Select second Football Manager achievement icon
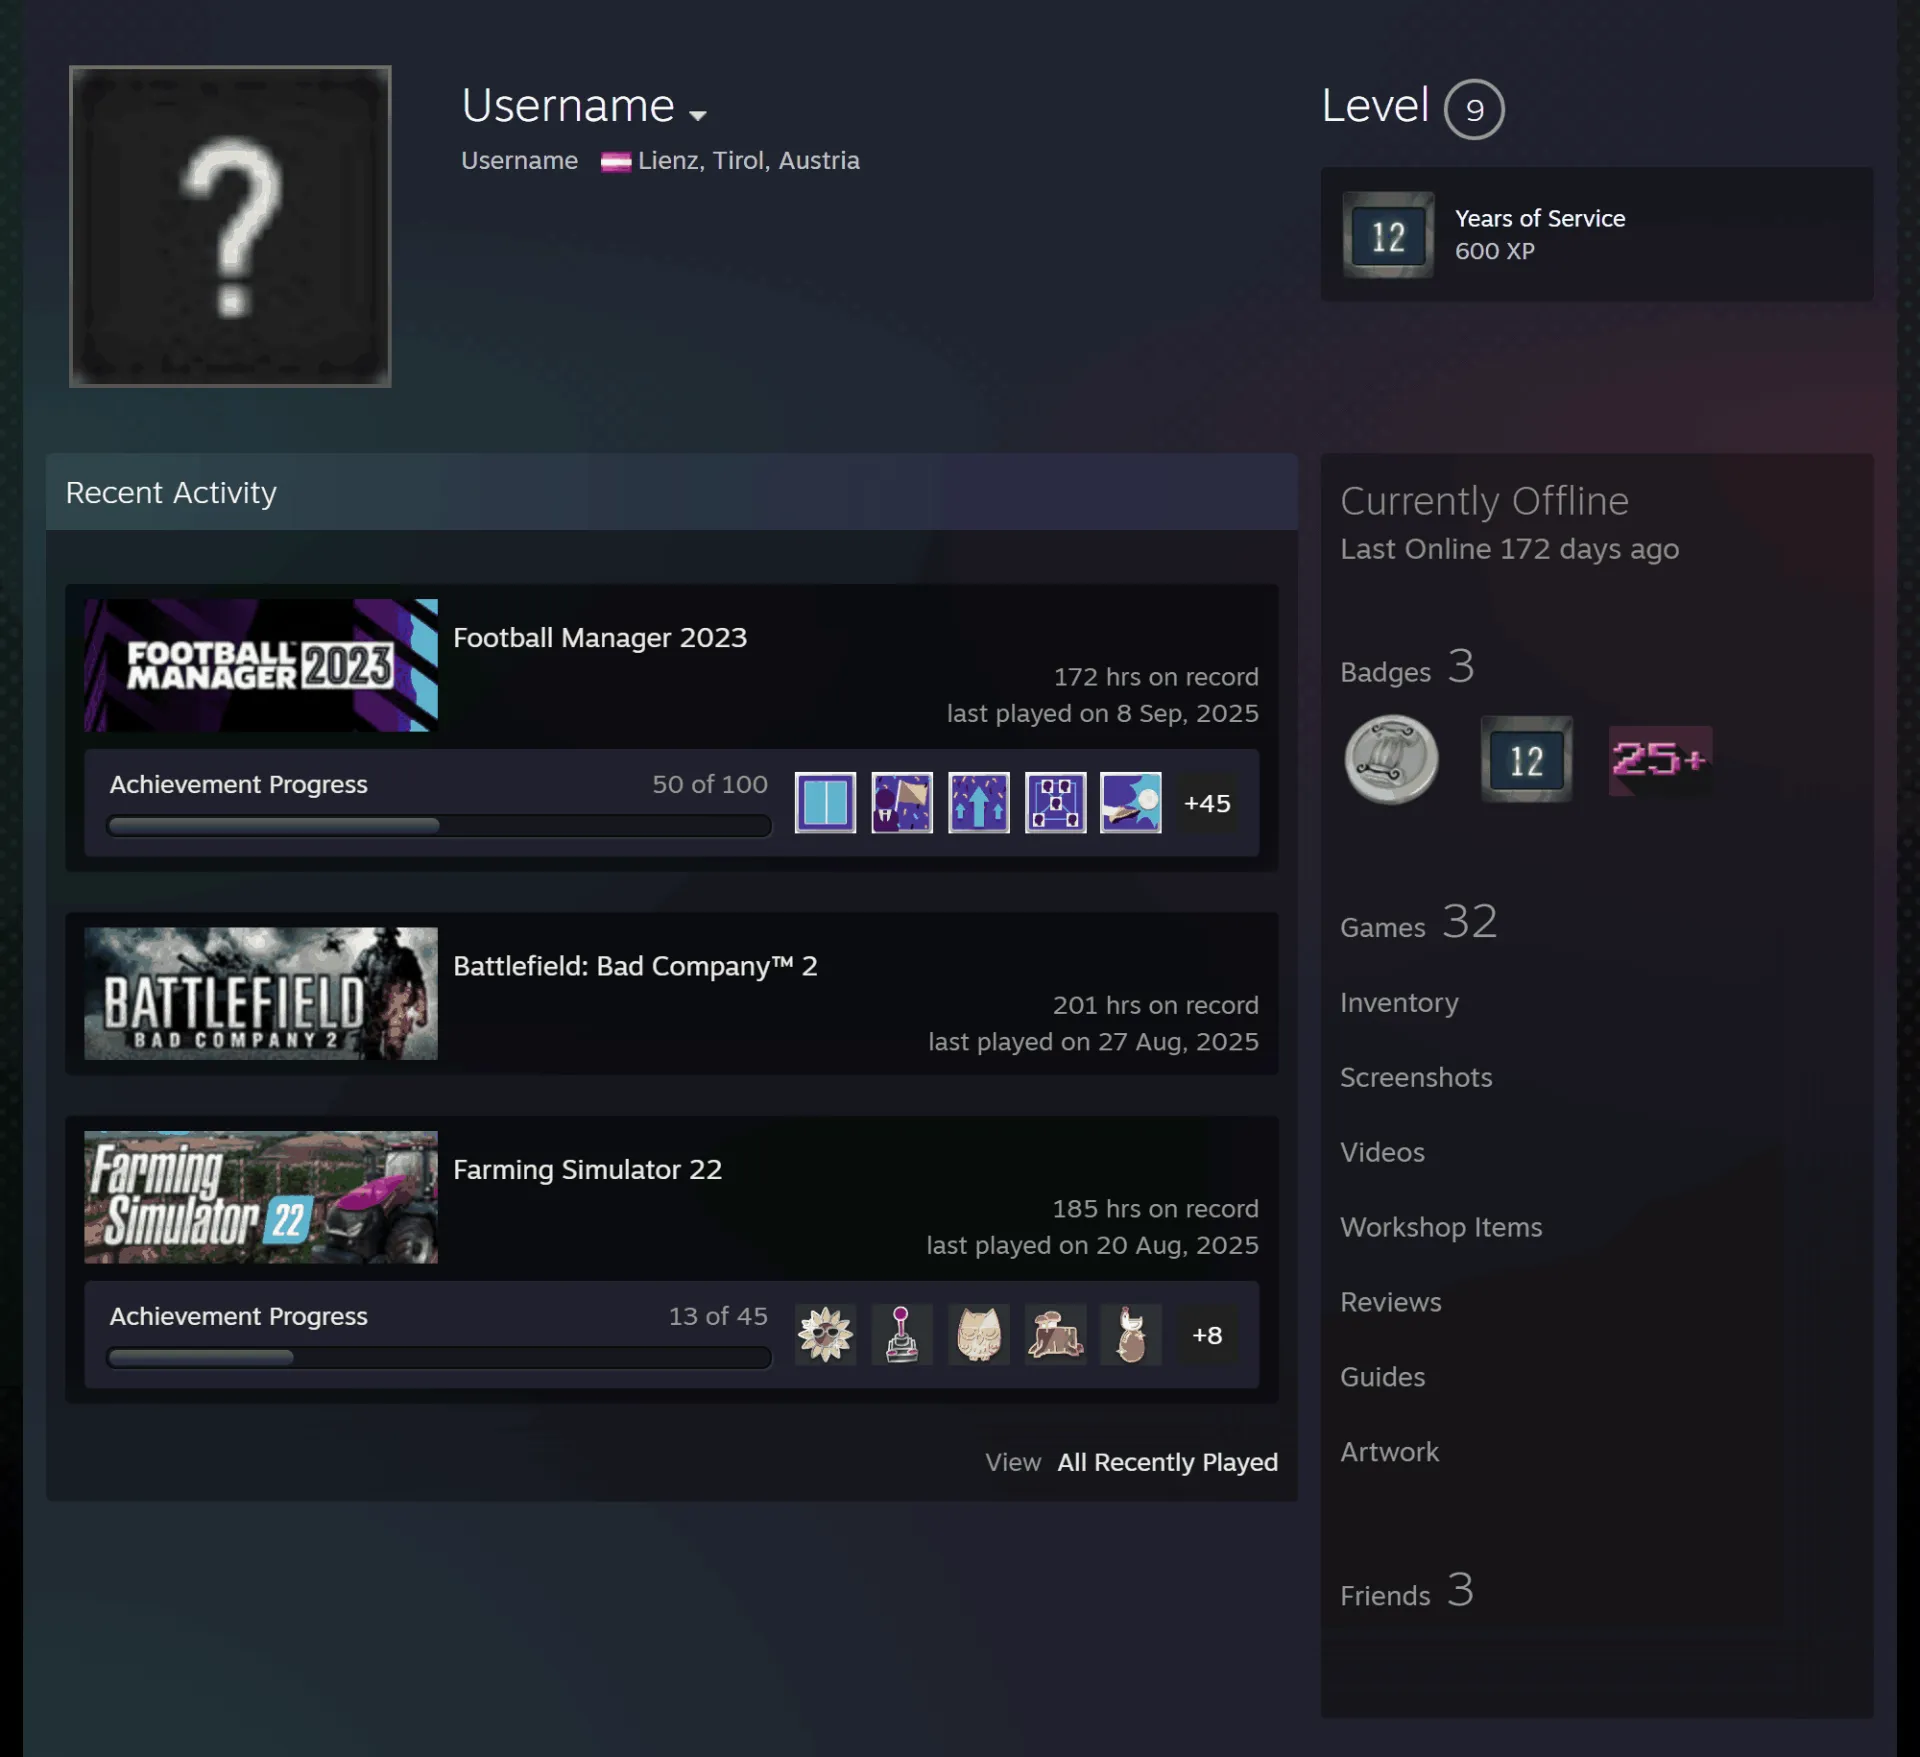1920x1757 pixels. pos(902,802)
